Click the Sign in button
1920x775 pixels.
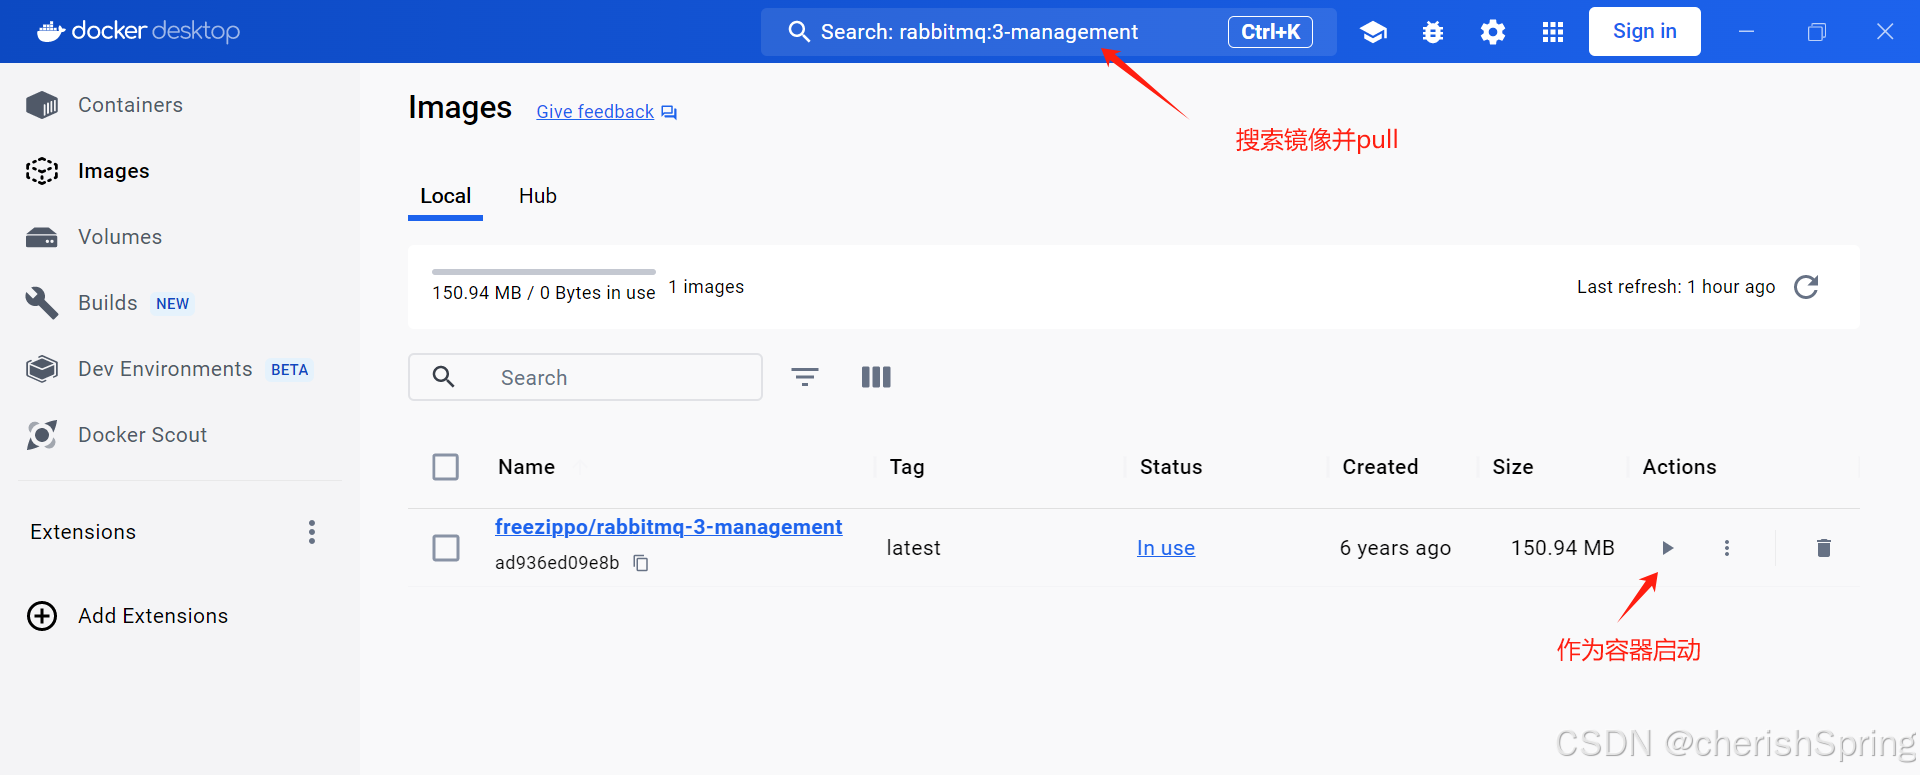(1645, 31)
